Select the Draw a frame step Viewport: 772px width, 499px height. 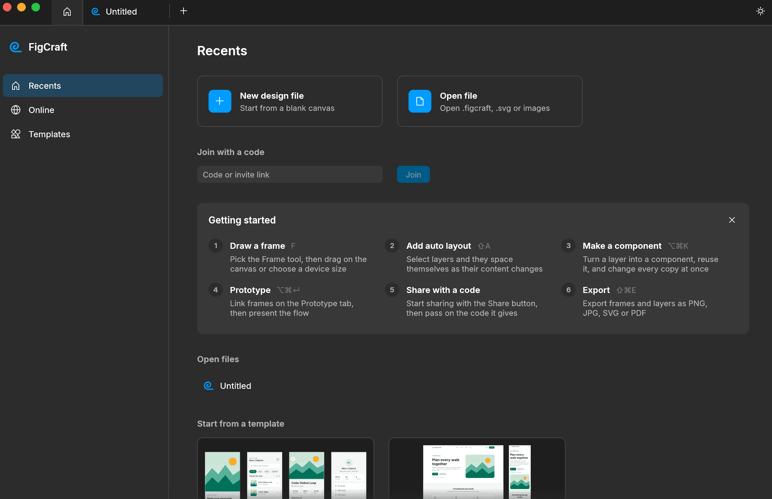tap(290, 257)
